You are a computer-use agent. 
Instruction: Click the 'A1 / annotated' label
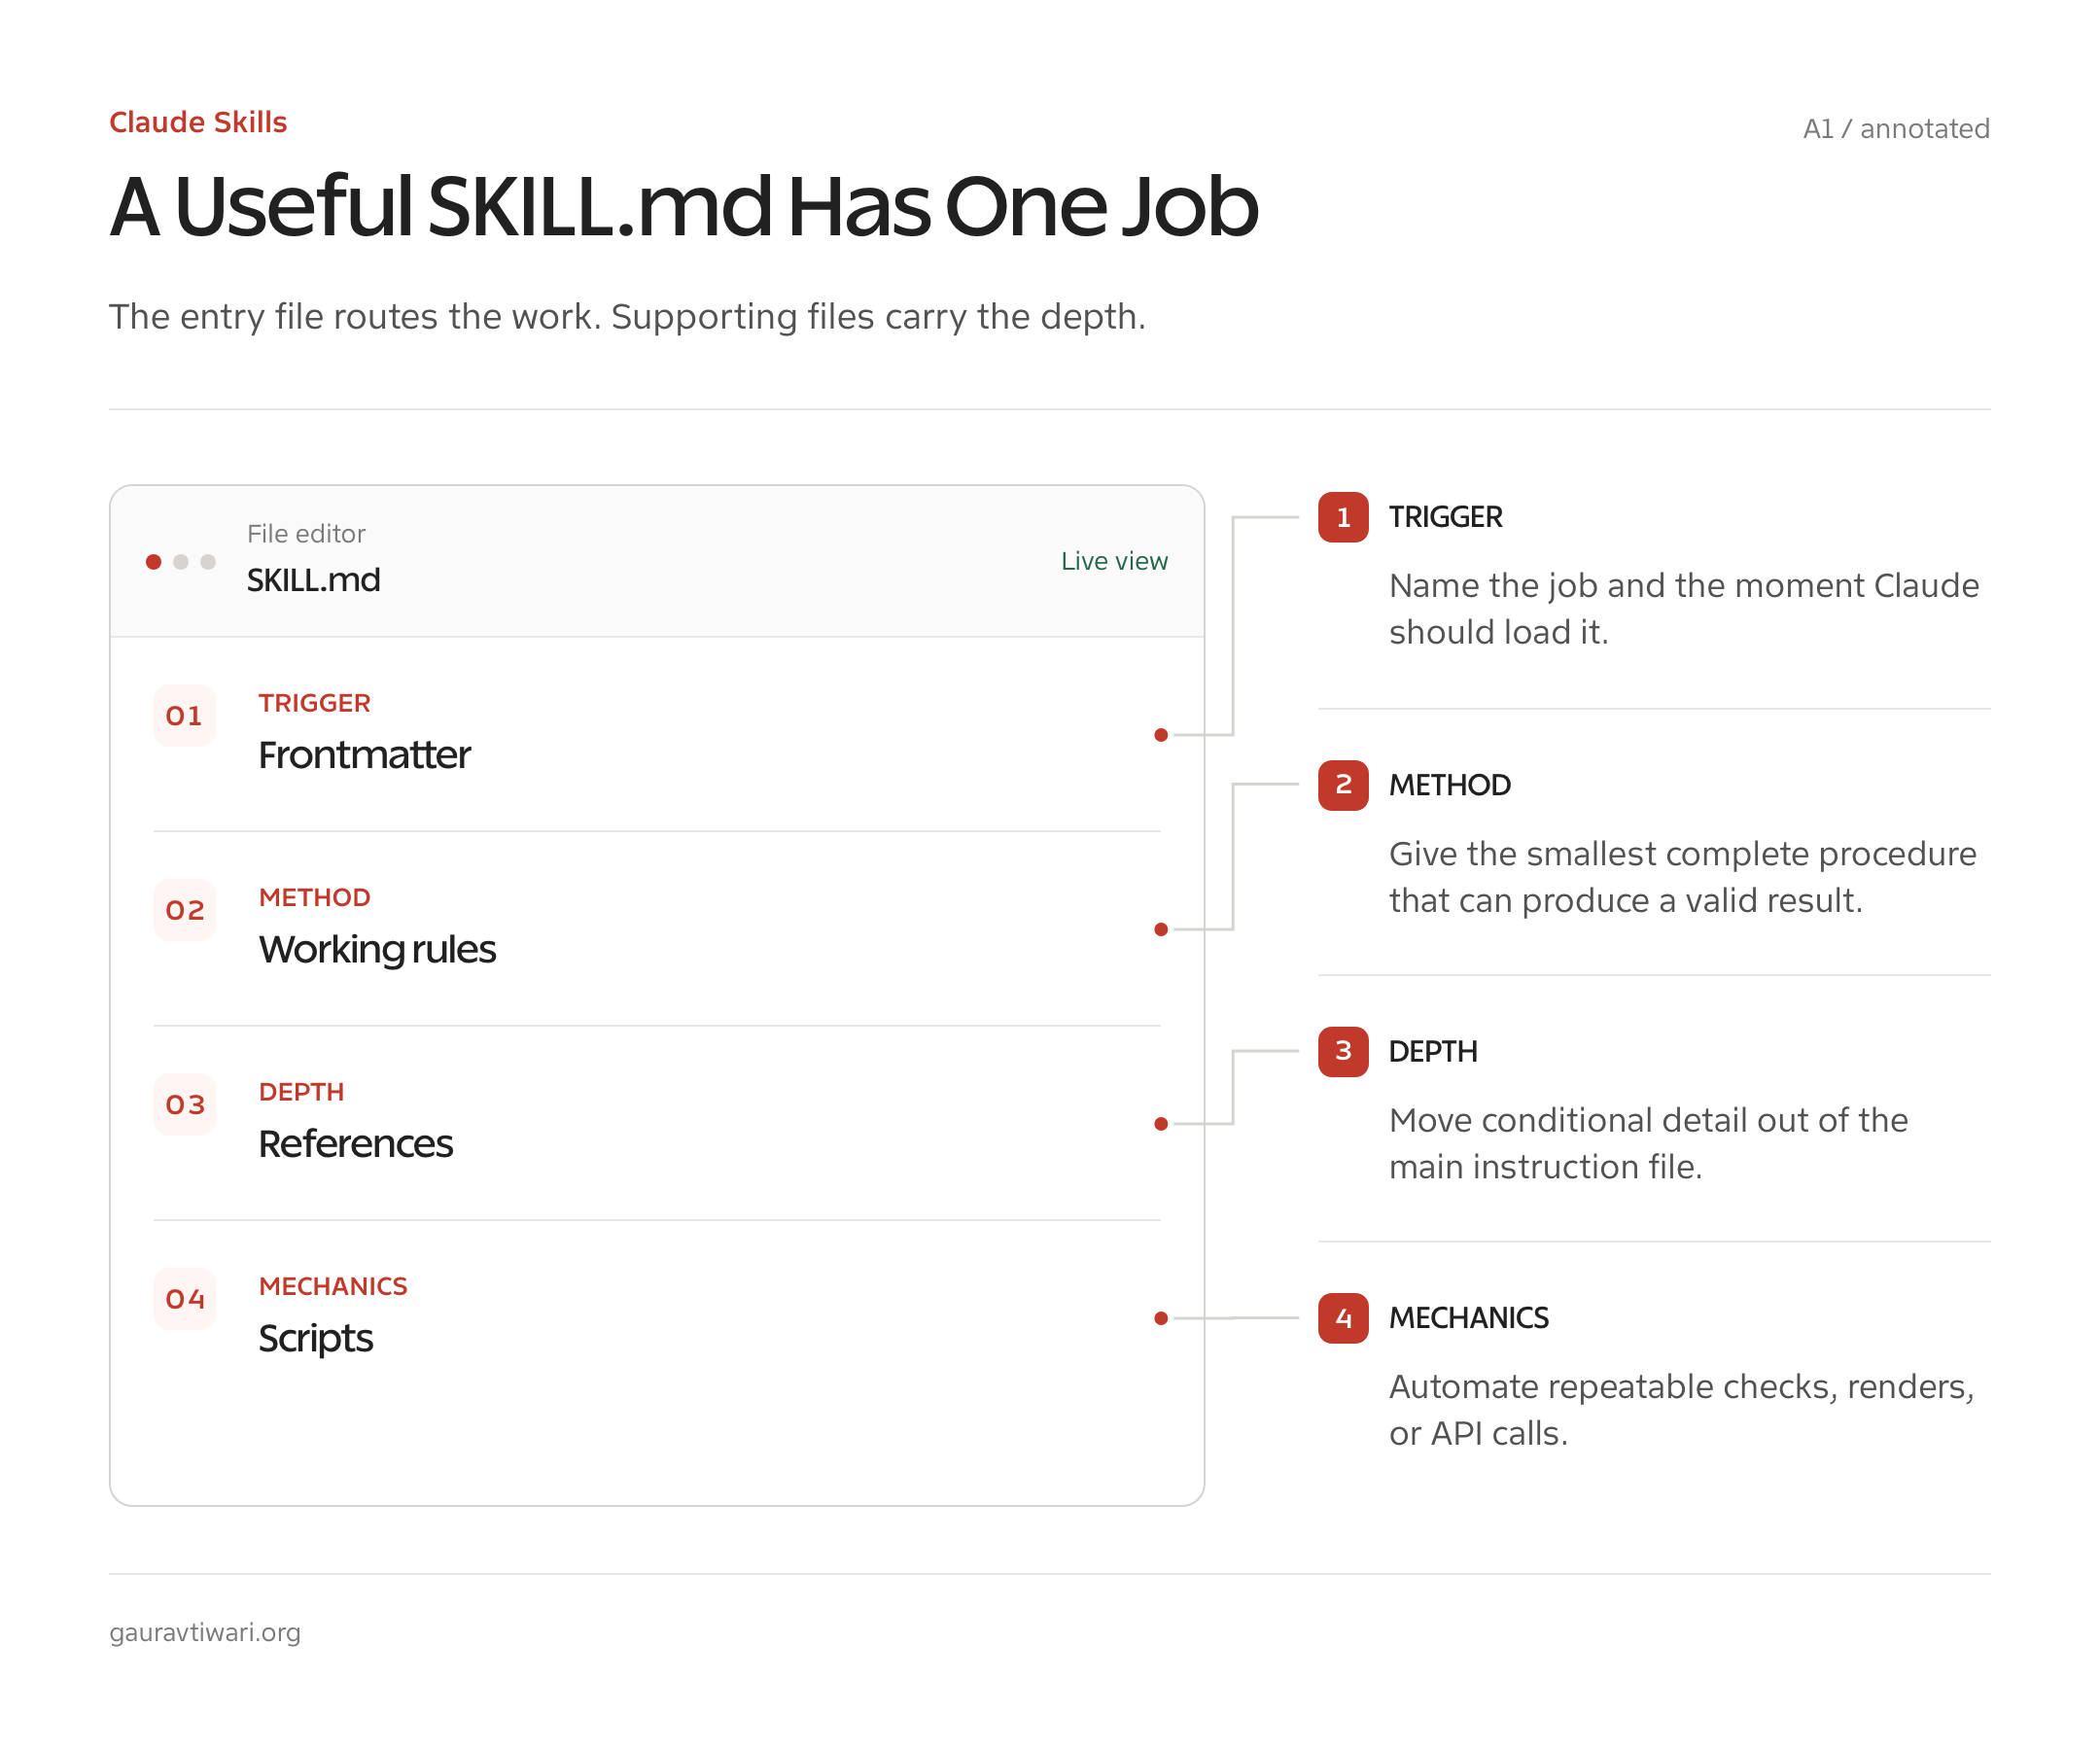click(1896, 129)
